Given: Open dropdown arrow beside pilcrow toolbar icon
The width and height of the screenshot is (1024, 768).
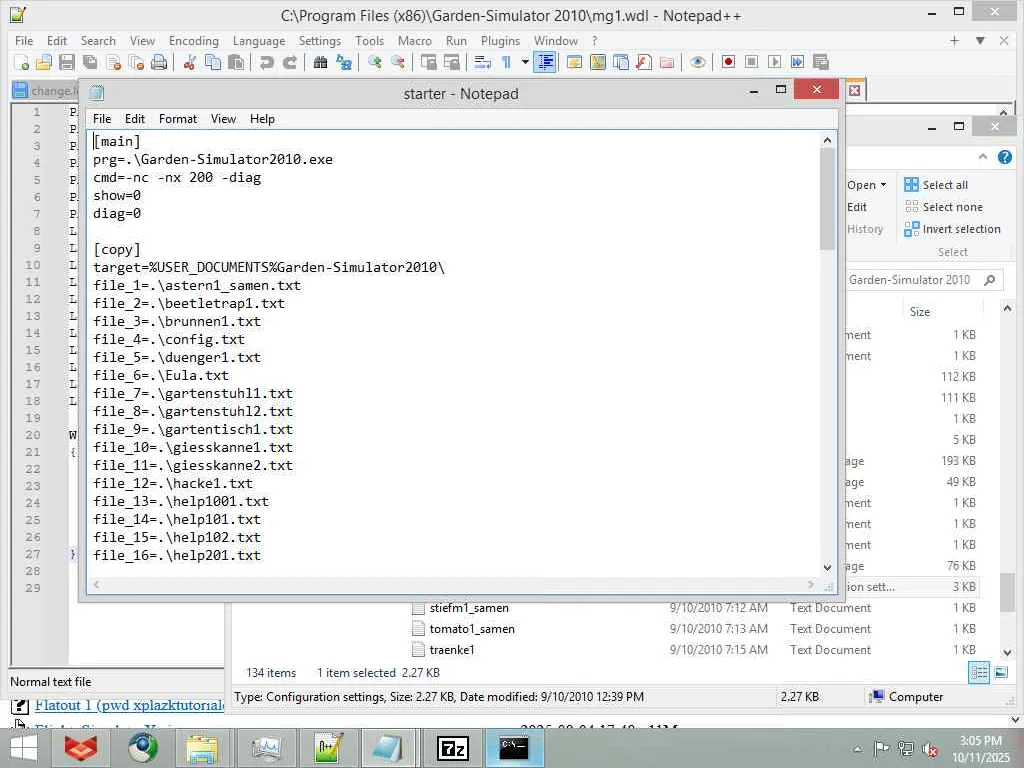Looking at the screenshot, I should point(525,62).
